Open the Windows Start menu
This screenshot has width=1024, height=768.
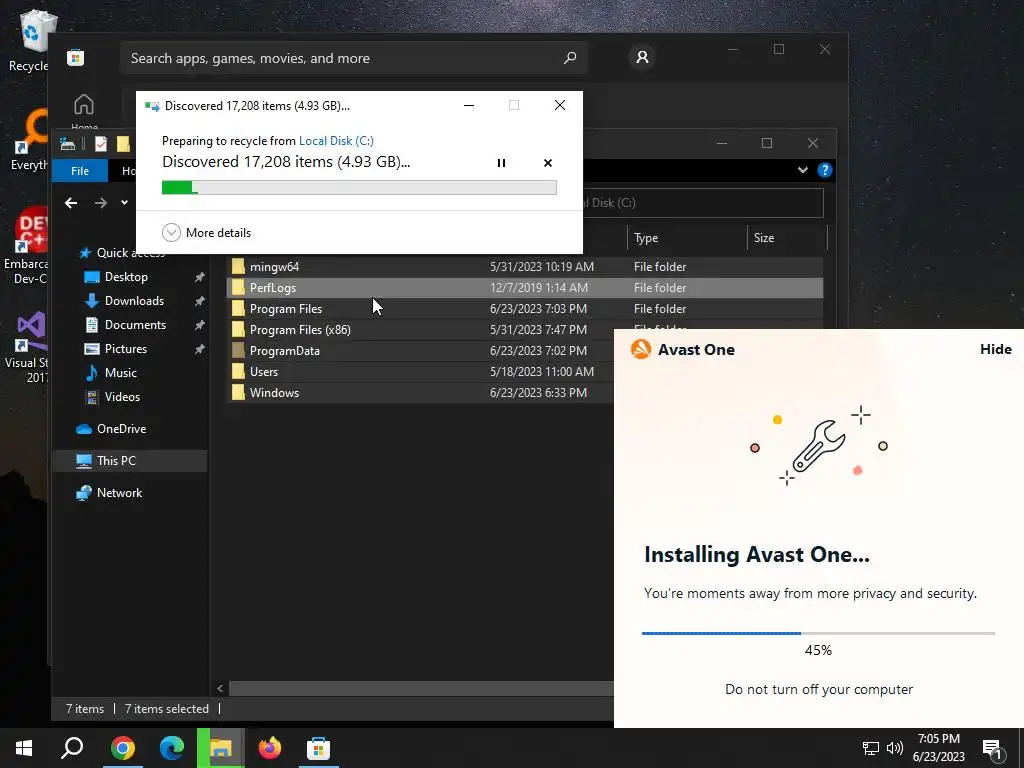pos(24,748)
